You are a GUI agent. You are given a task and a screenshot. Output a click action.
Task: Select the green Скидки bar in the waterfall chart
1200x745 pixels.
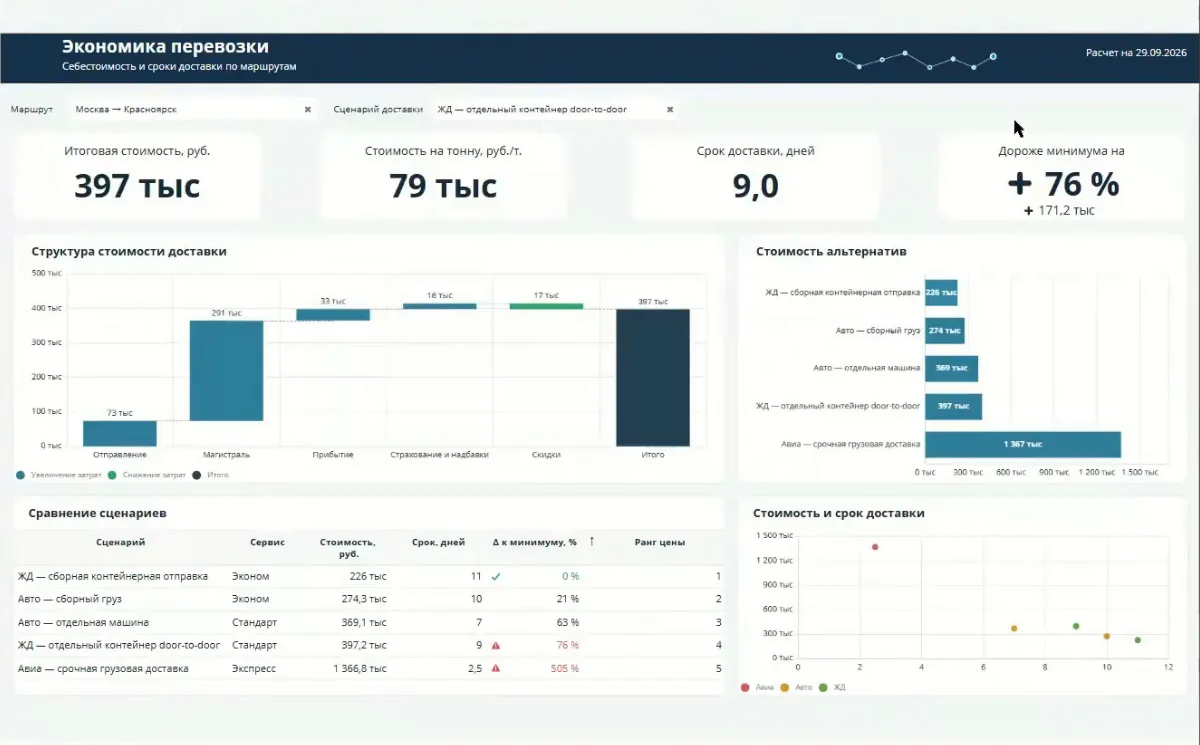click(x=546, y=306)
